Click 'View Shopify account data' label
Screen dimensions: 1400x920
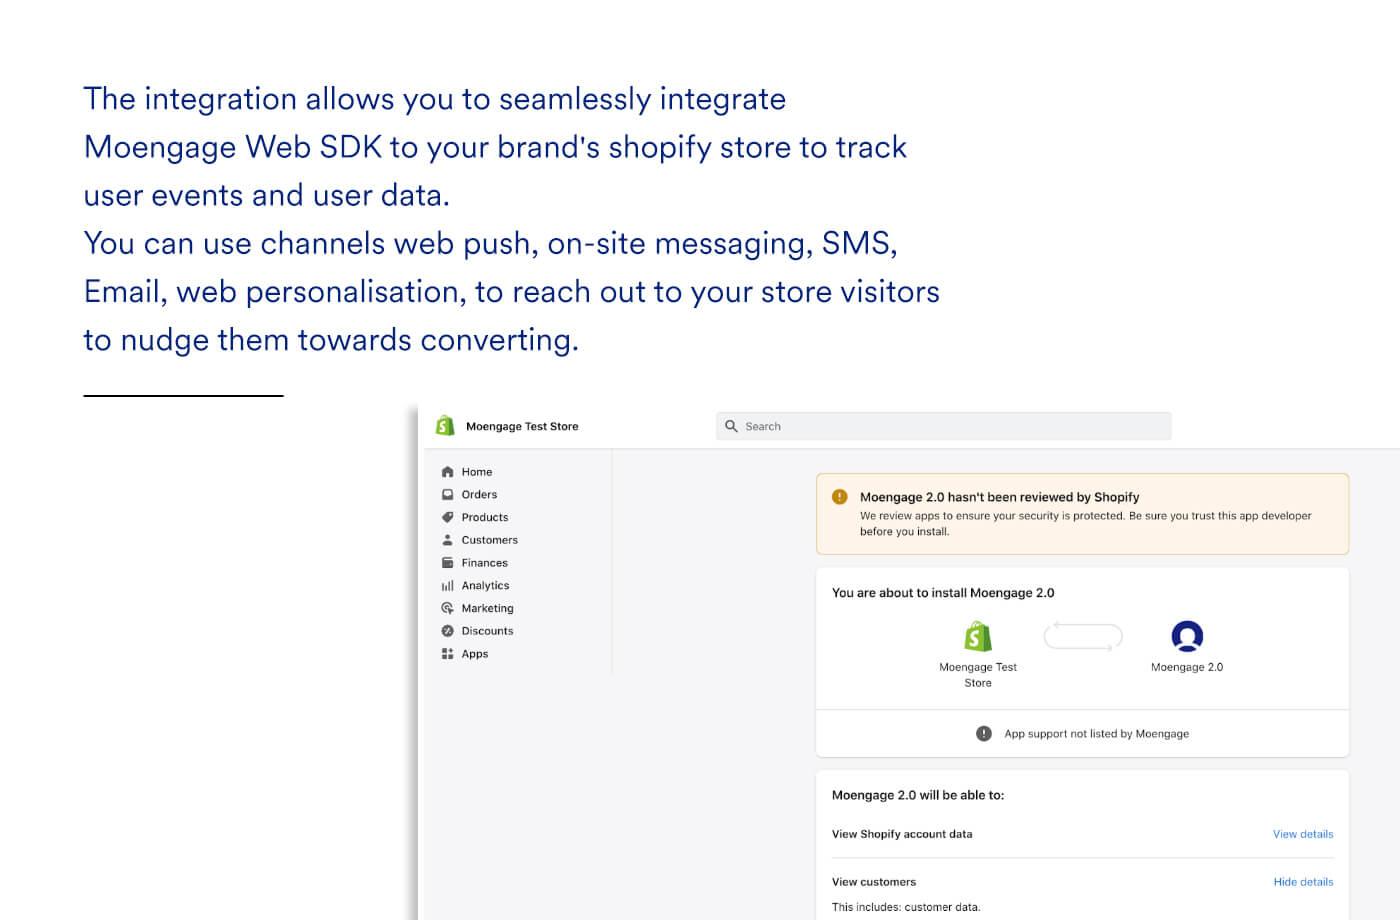tap(902, 834)
